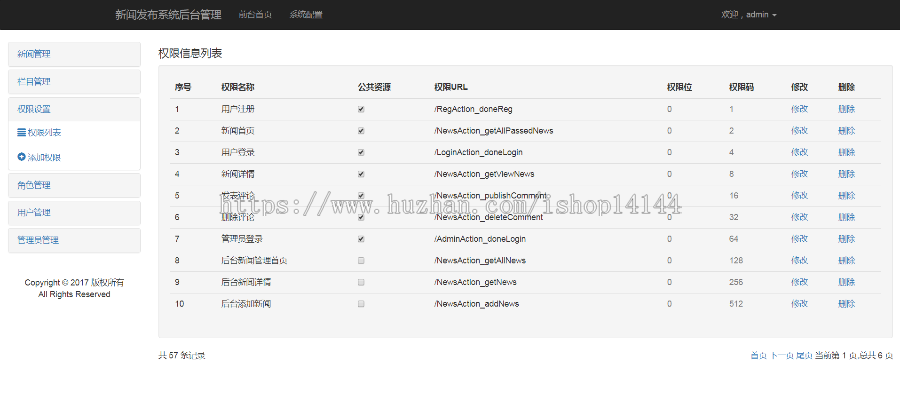
Task: Click the /RegAction_doneReg URL cell
Action: click(474, 109)
